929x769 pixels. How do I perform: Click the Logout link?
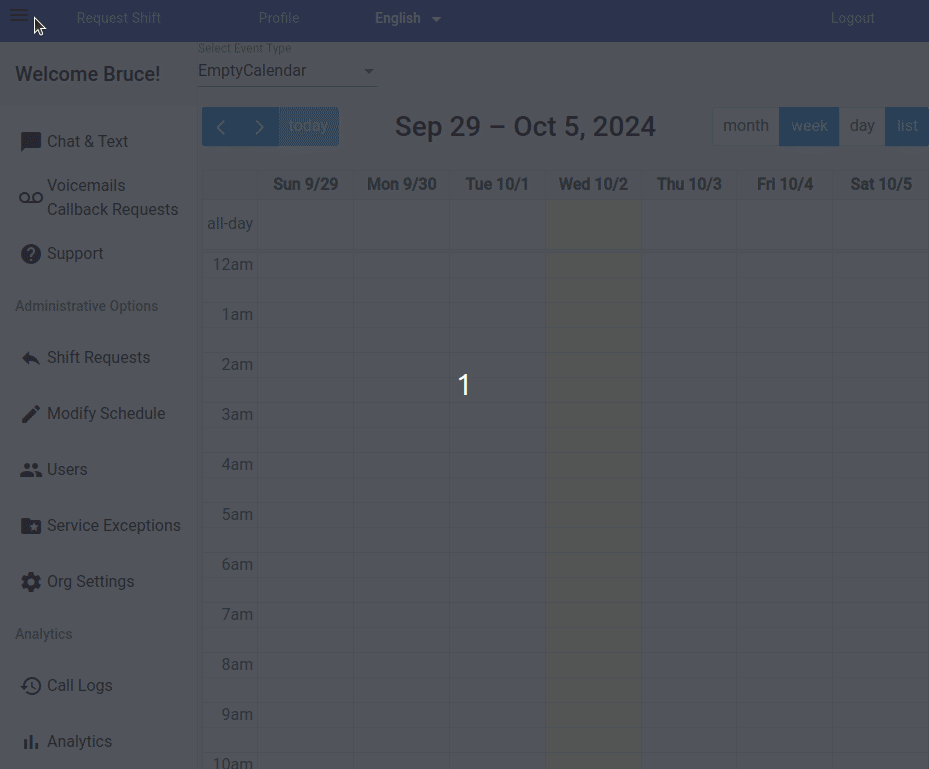click(852, 18)
